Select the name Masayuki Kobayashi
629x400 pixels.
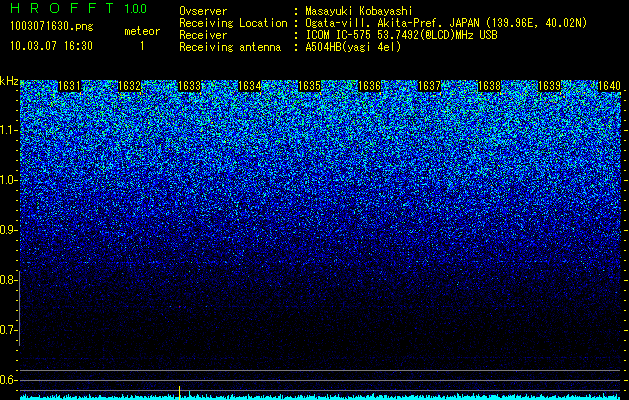[359, 12]
